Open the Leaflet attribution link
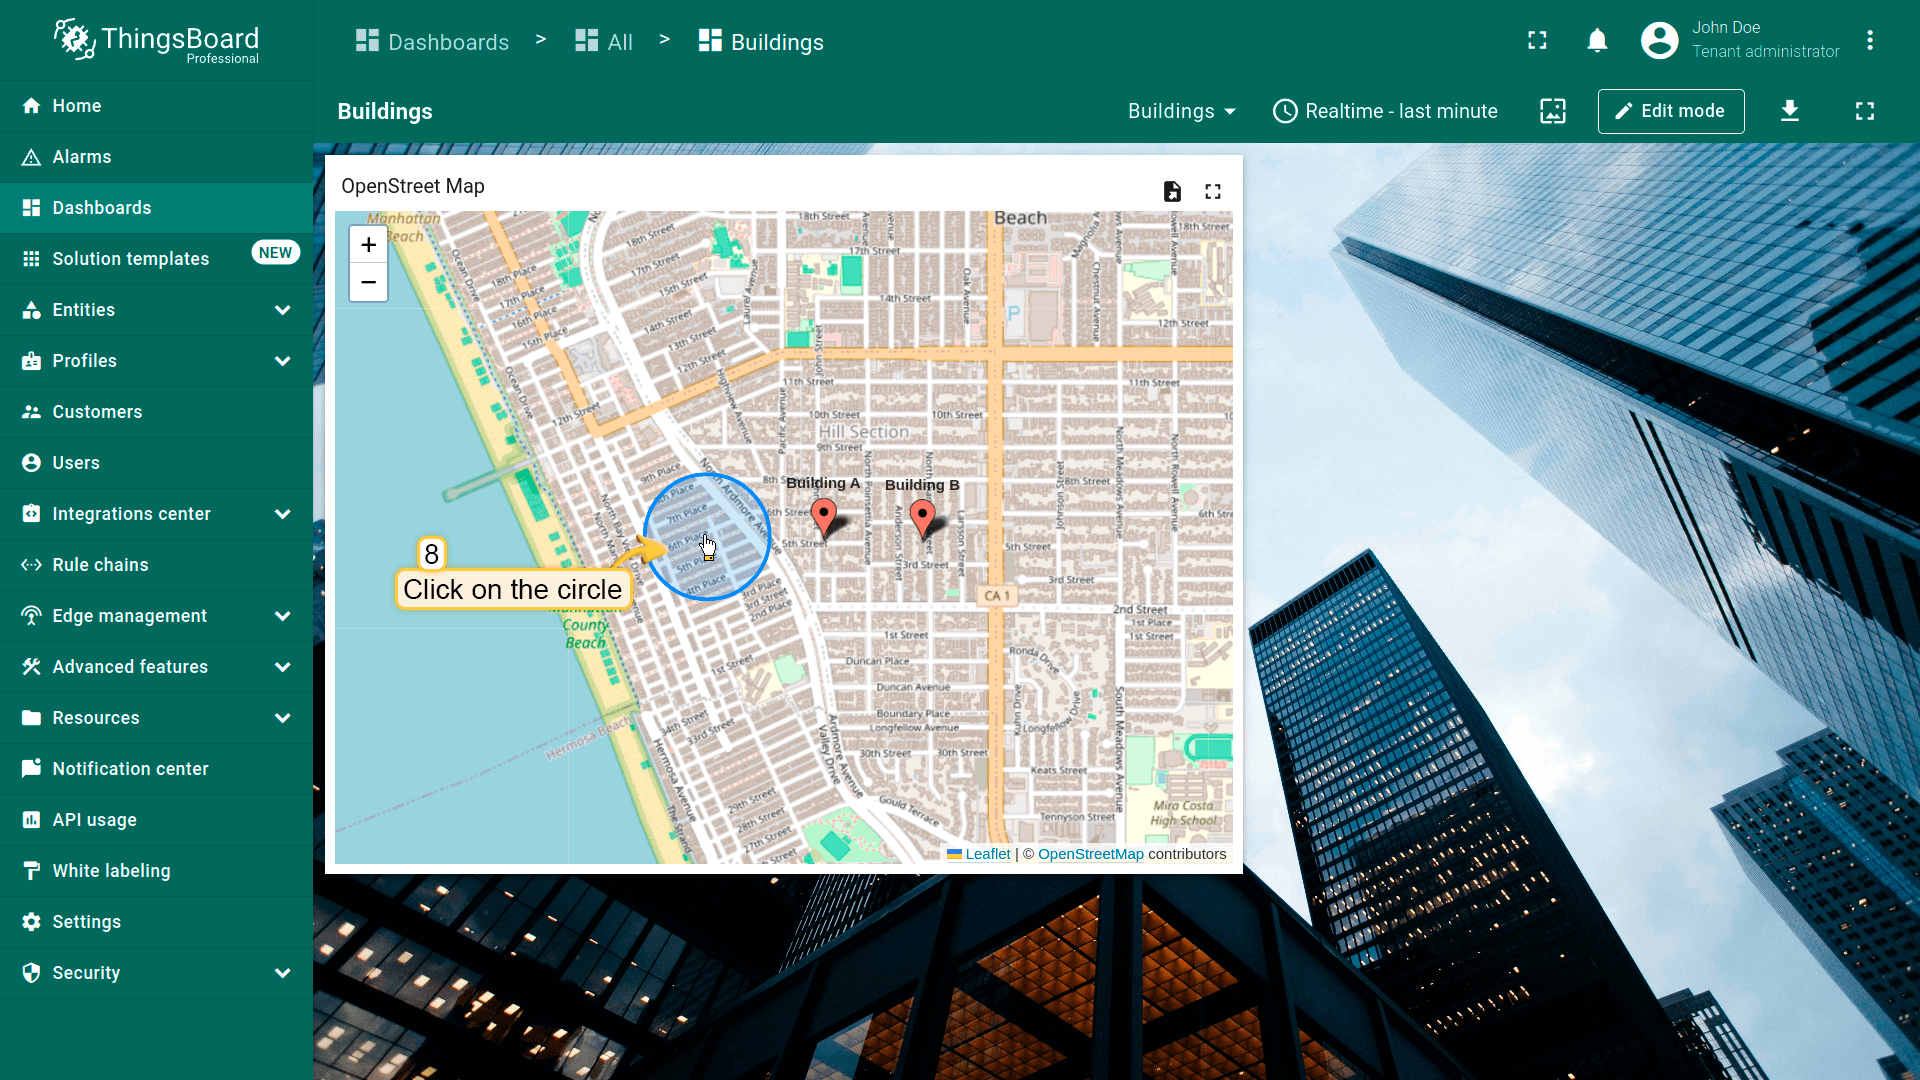Image resolution: width=1920 pixels, height=1080 pixels. pos(987,854)
